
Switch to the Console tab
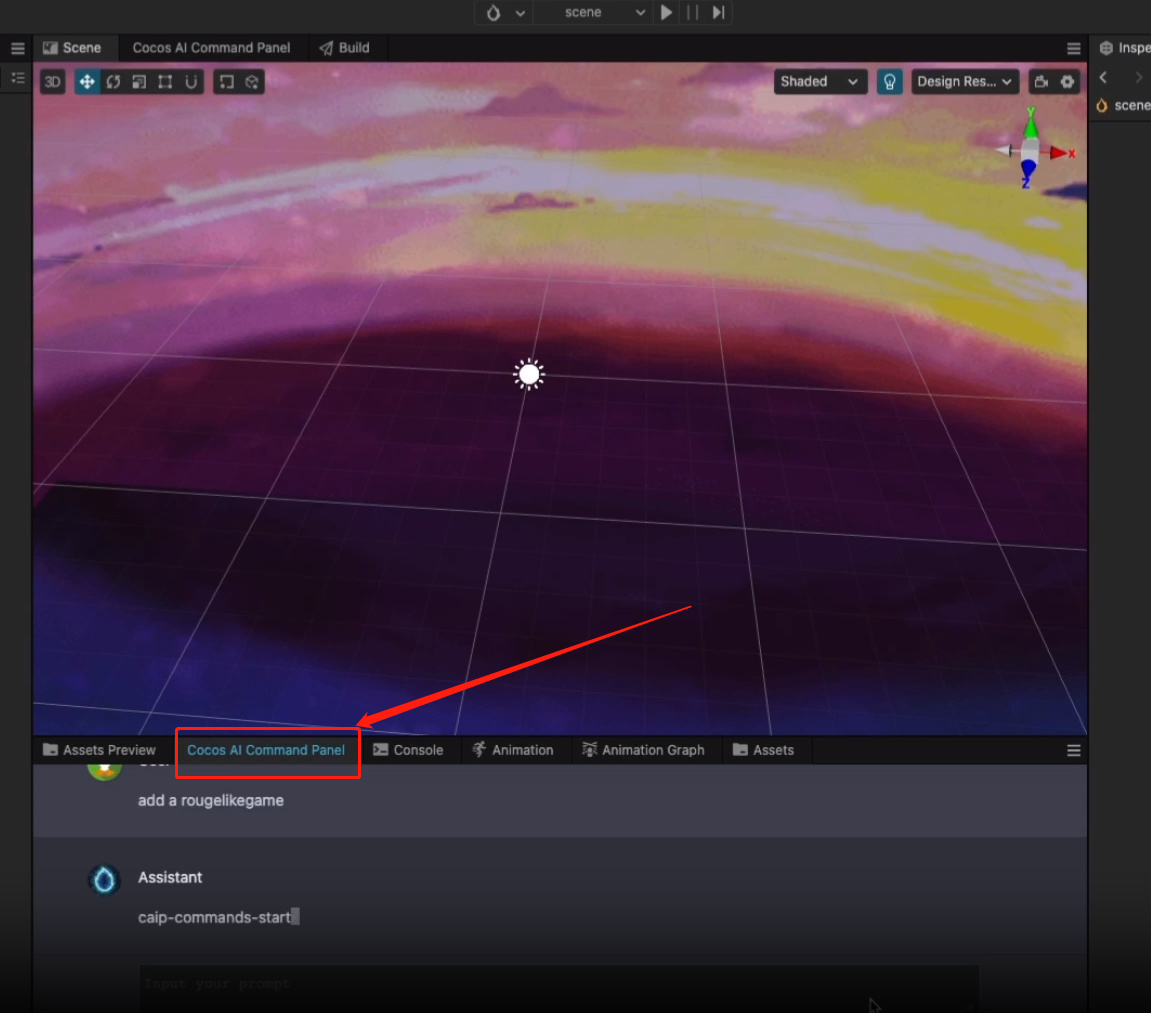coord(408,750)
